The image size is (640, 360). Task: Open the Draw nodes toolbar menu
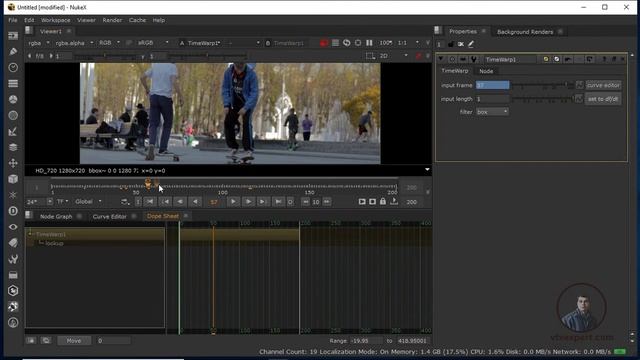(13, 51)
